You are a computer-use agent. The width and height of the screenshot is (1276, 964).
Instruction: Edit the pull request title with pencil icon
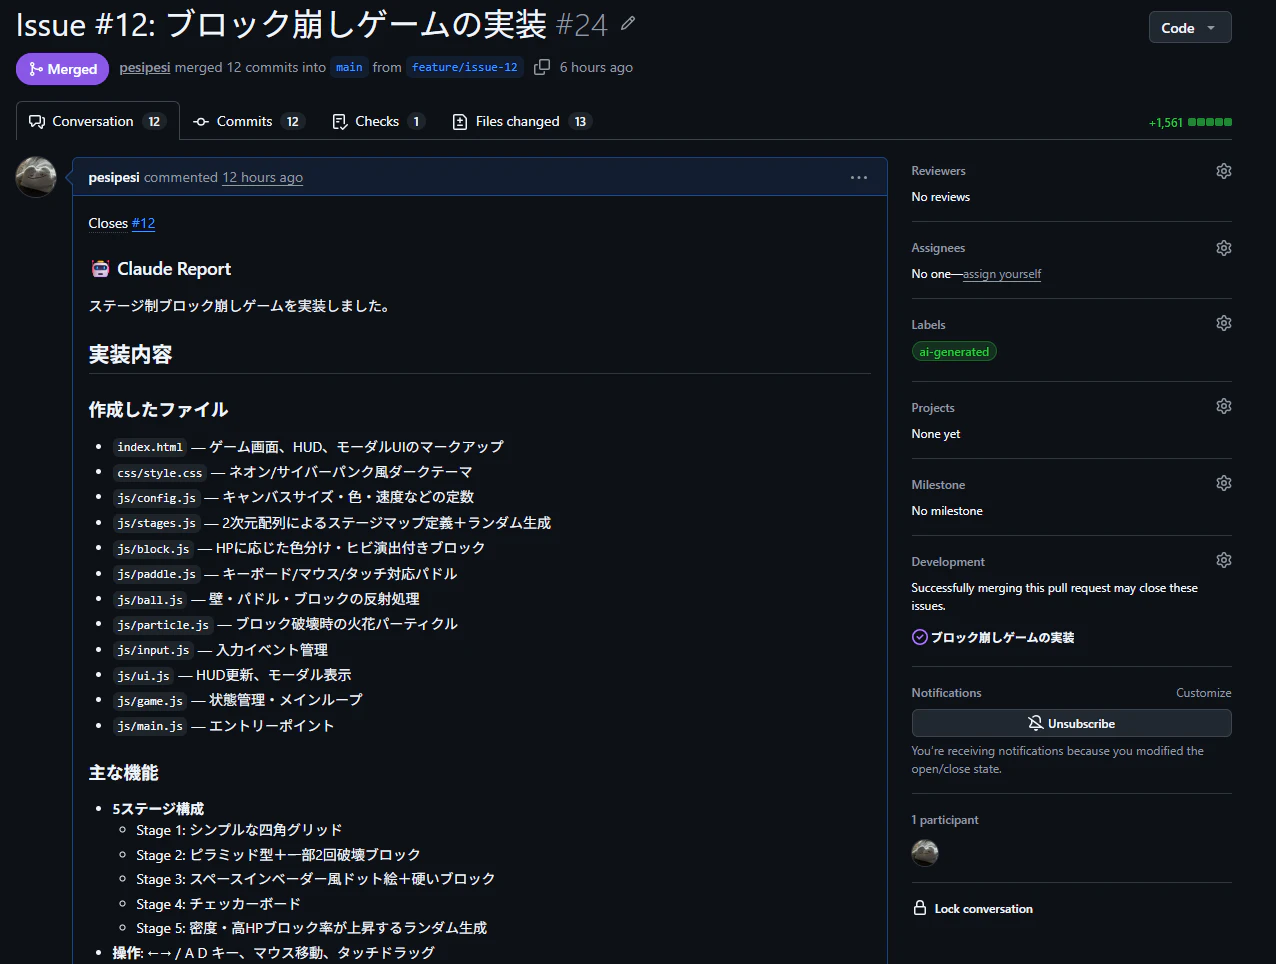(x=628, y=23)
